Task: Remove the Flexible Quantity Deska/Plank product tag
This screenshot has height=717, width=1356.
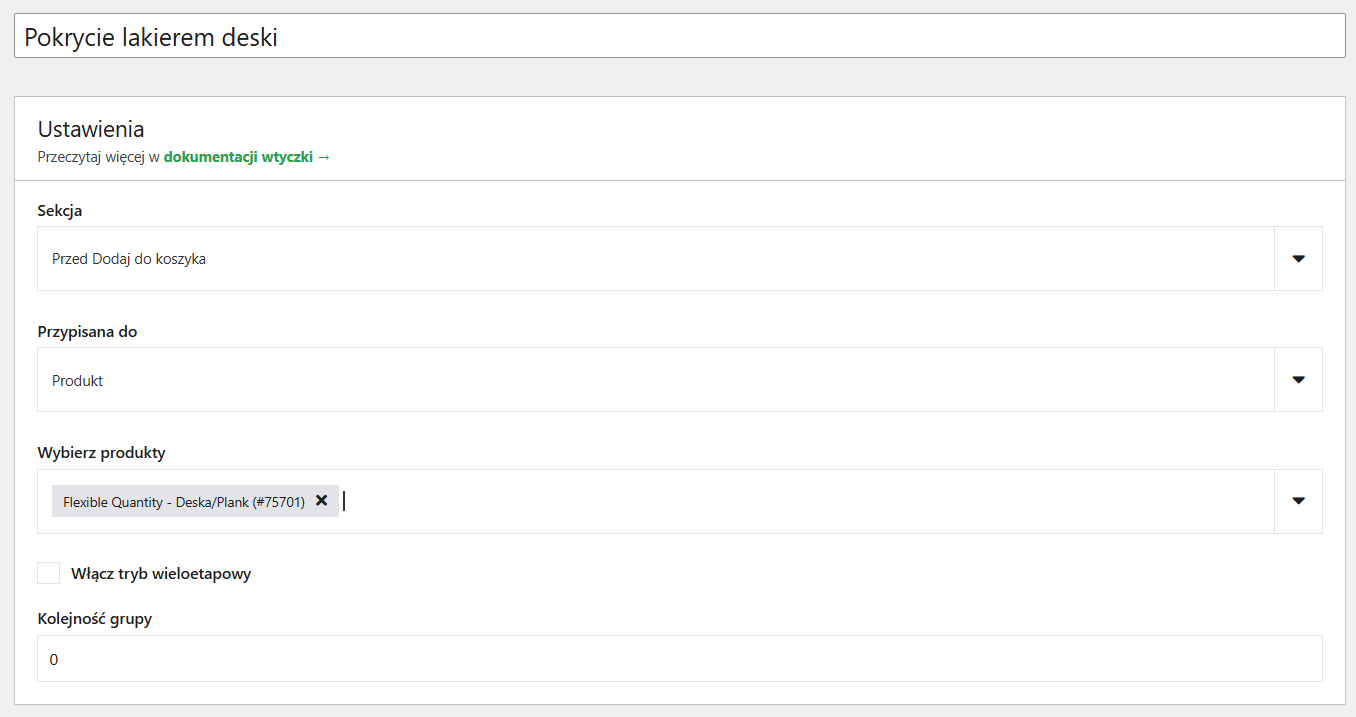Action: coord(321,501)
